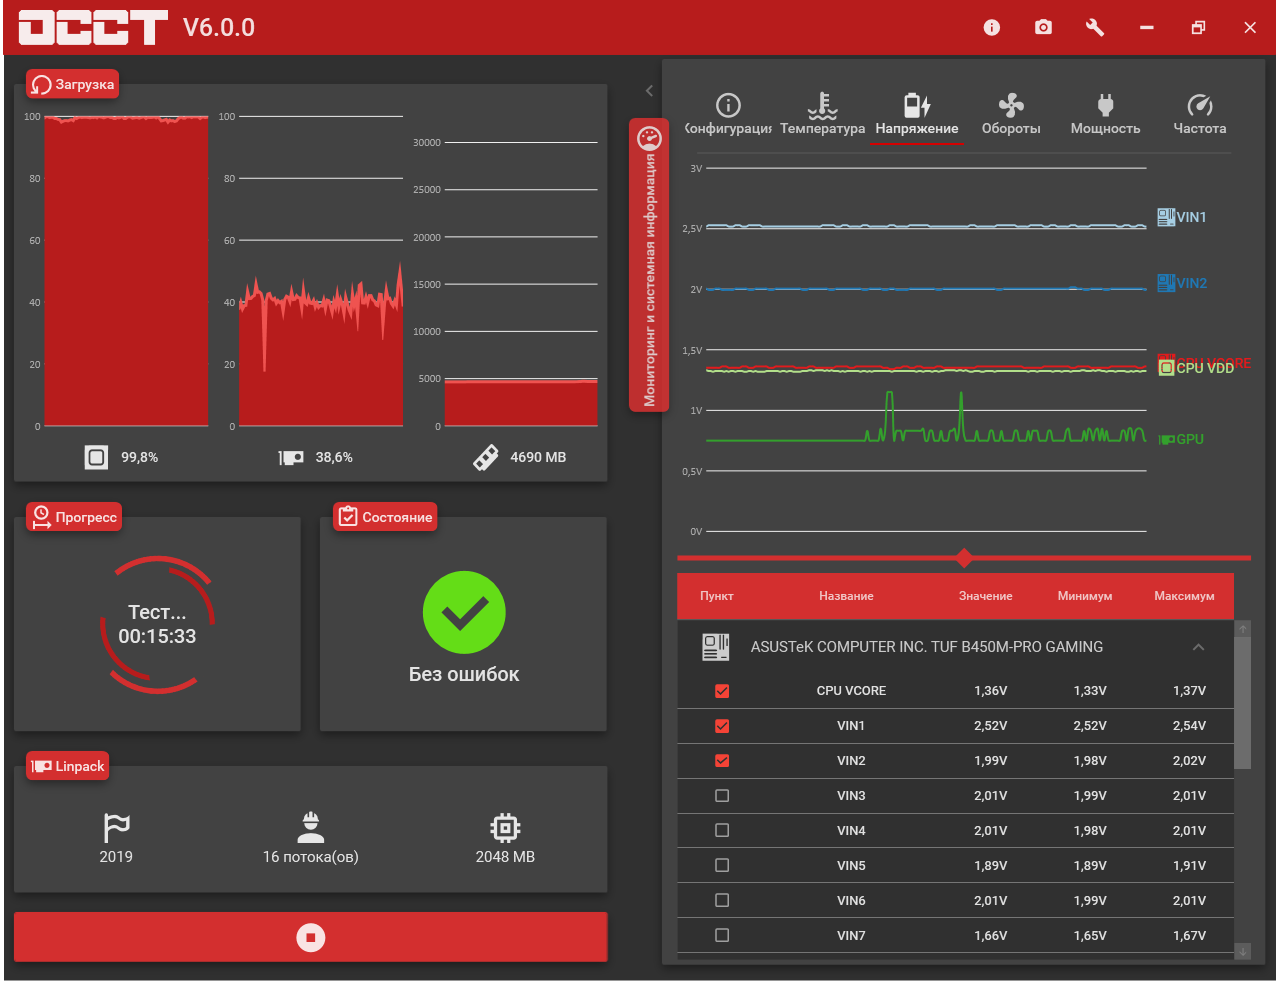The width and height of the screenshot is (1280, 984).
Task: Click the Linpack panel GPU icon
Action: coord(41,767)
